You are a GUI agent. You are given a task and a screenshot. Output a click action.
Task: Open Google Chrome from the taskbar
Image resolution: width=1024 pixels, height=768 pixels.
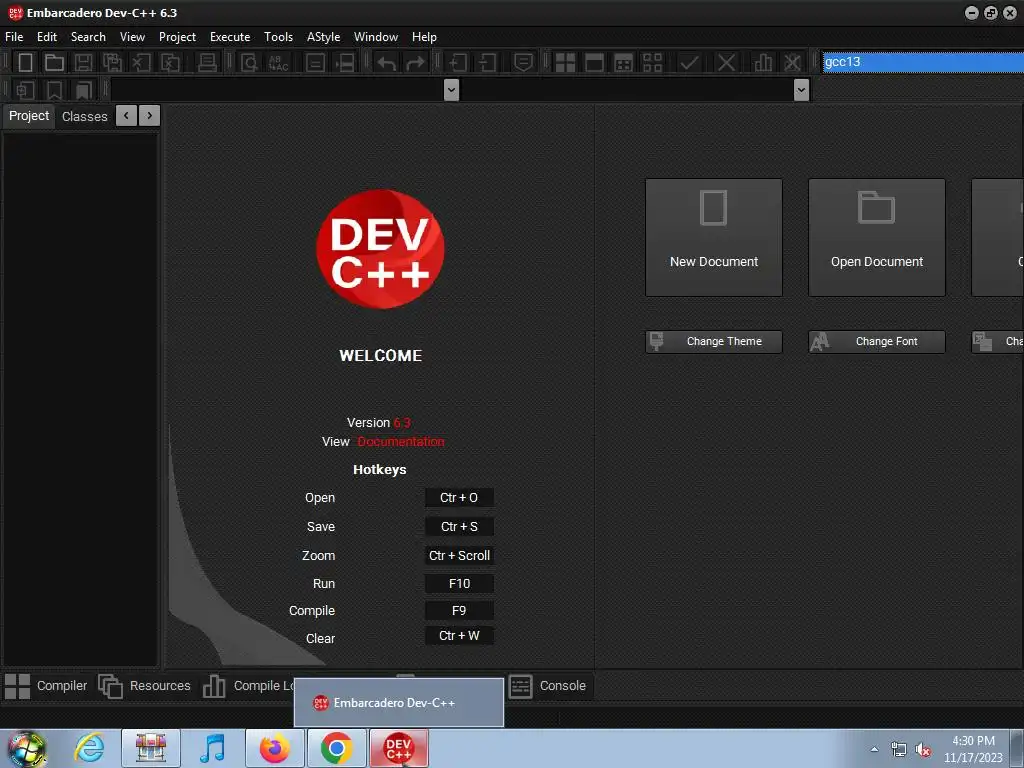336,748
